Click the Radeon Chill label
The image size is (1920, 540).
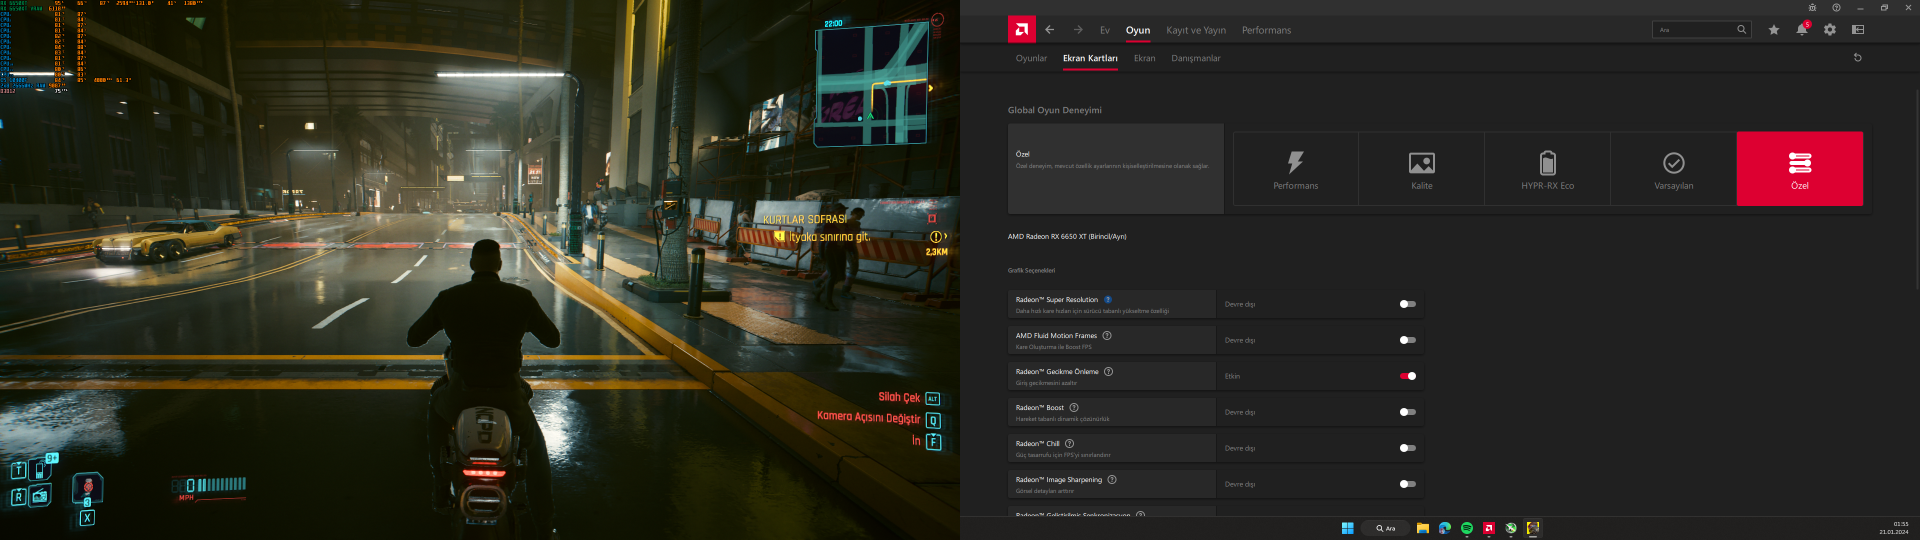click(x=1038, y=444)
